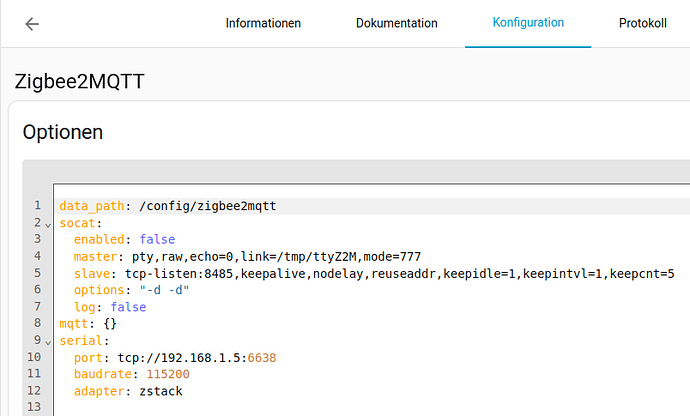Click the 'socat:' key line
Image resolution: width=690 pixels, height=416 pixels.
pyautogui.click(x=81, y=223)
